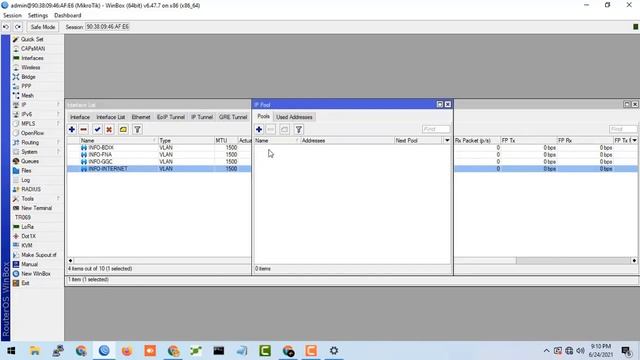Open PPP in sidebar
Viewport: 640px width, 360px height.
pos(26,86)
